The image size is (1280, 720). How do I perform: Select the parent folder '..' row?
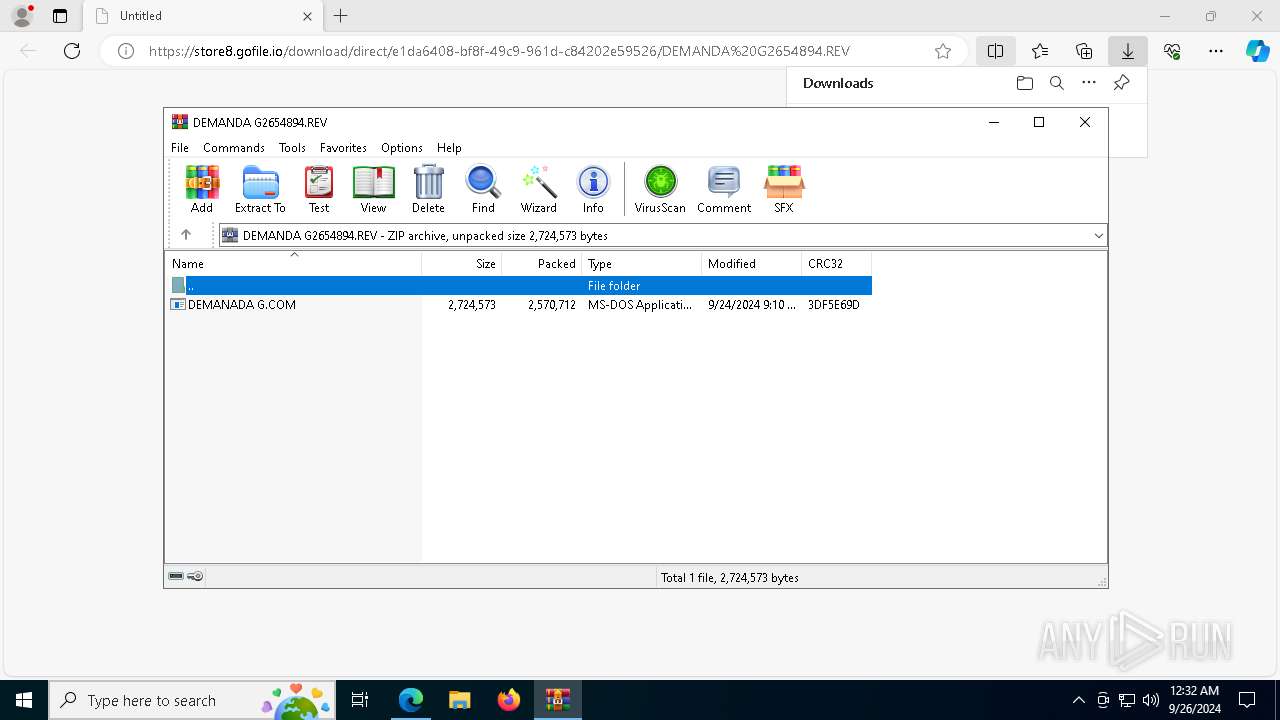pyautogui.click(x=519, y=286)
